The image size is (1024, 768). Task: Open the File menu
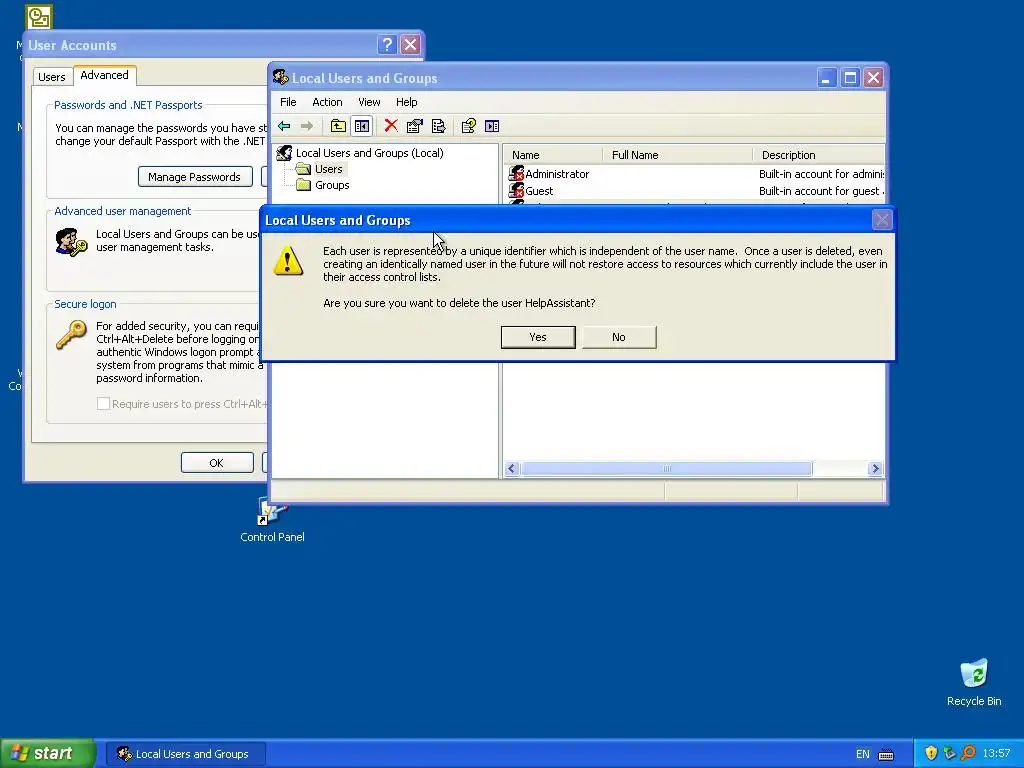tap(288, 102)
